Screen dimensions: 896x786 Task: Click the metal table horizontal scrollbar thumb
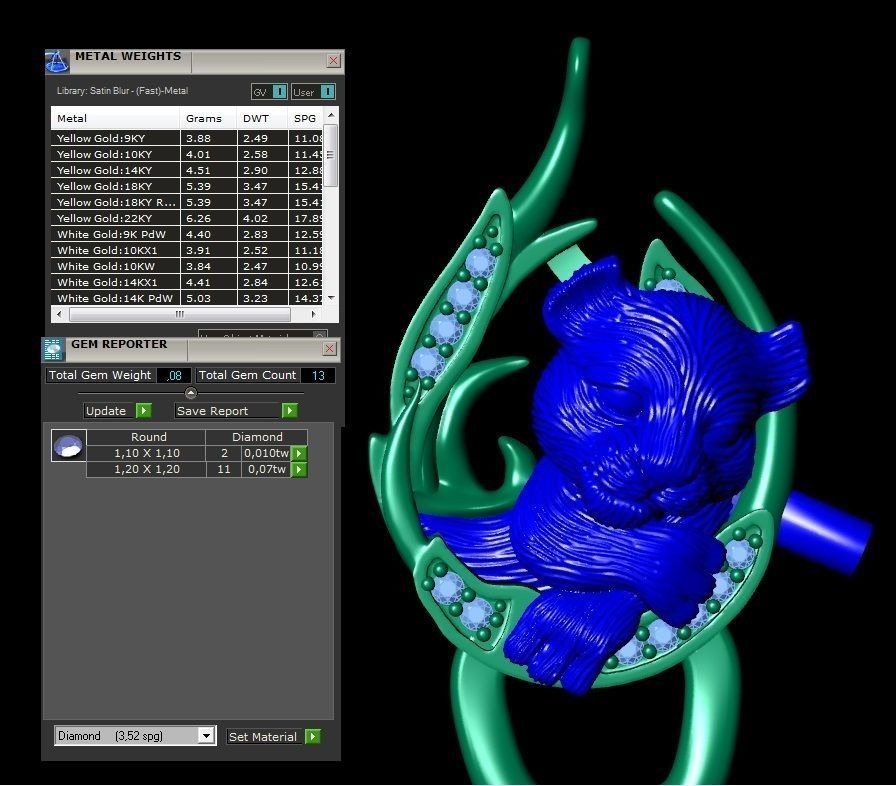click(179, 314)
